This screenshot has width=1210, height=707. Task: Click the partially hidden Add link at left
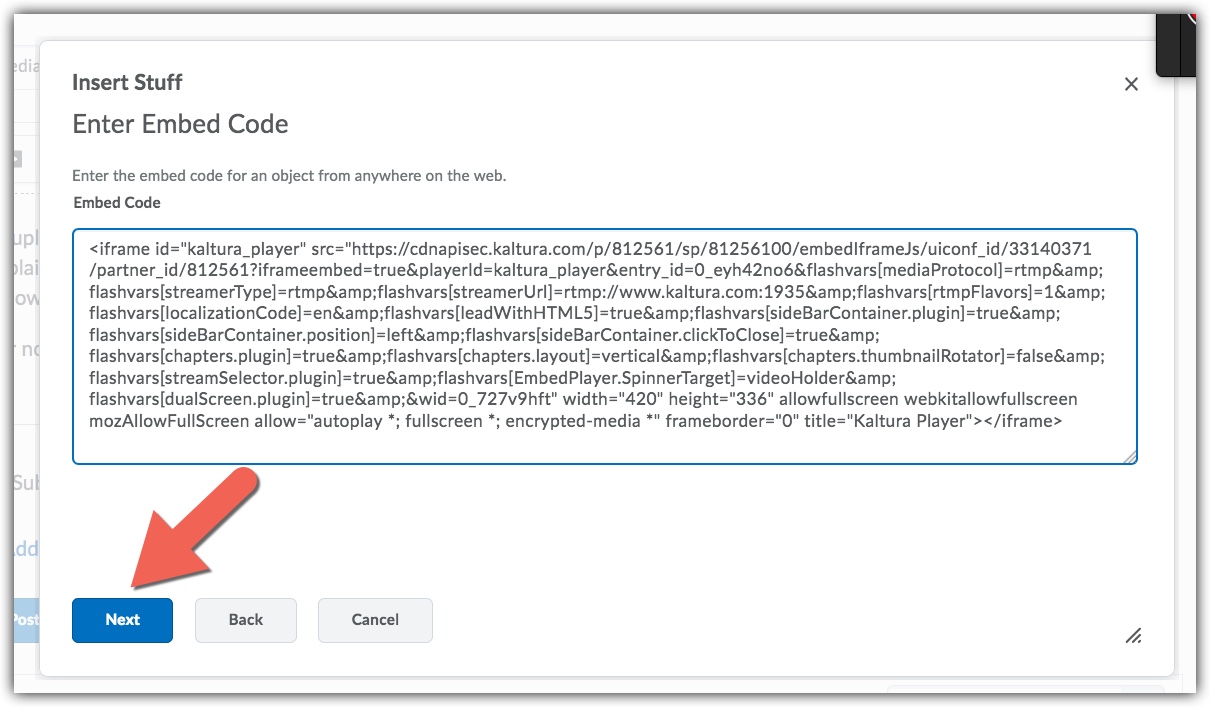[25, 548]
